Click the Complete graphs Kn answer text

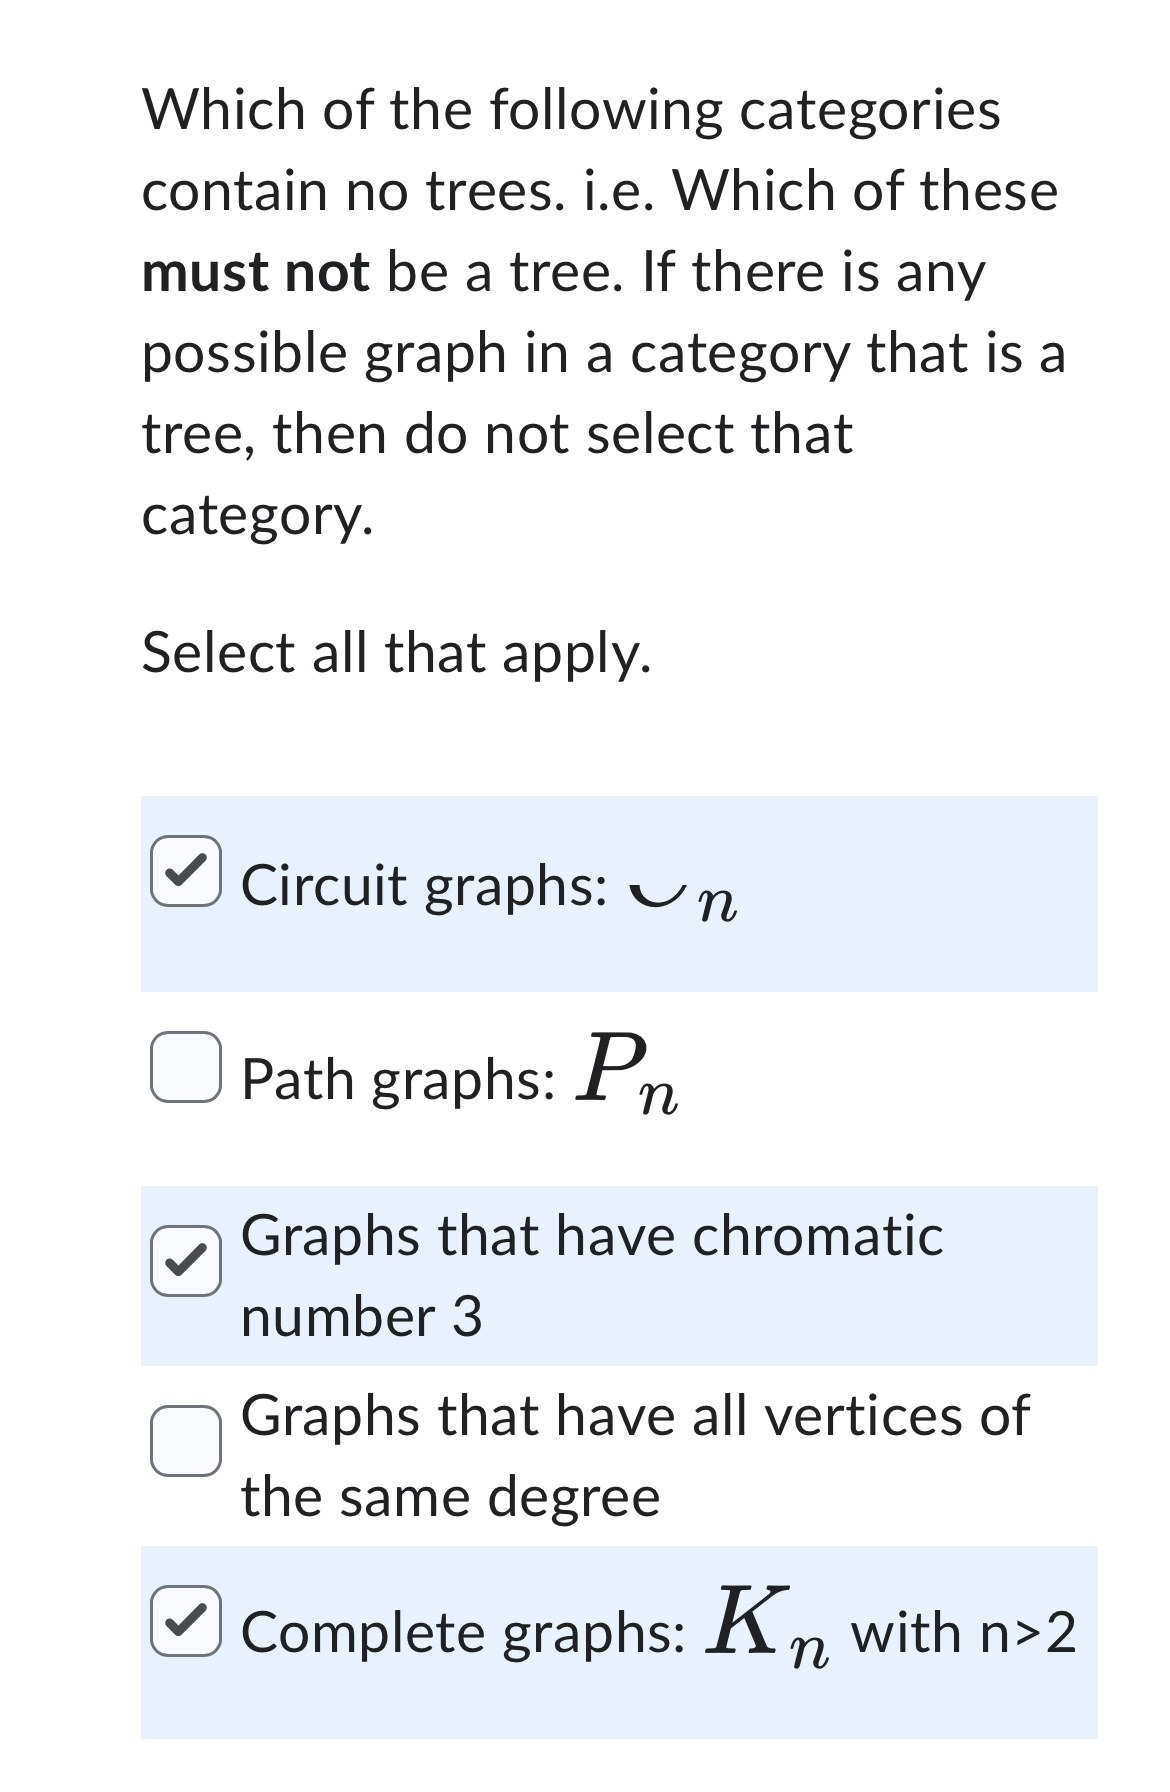pyautogui.click(x=660, y=1629)
